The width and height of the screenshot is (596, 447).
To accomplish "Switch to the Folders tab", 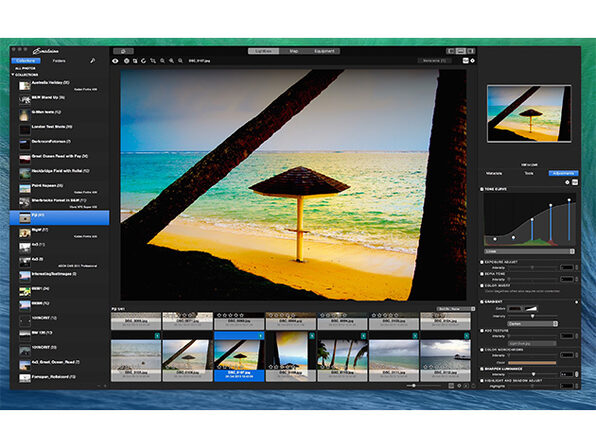I will point(59,61).
